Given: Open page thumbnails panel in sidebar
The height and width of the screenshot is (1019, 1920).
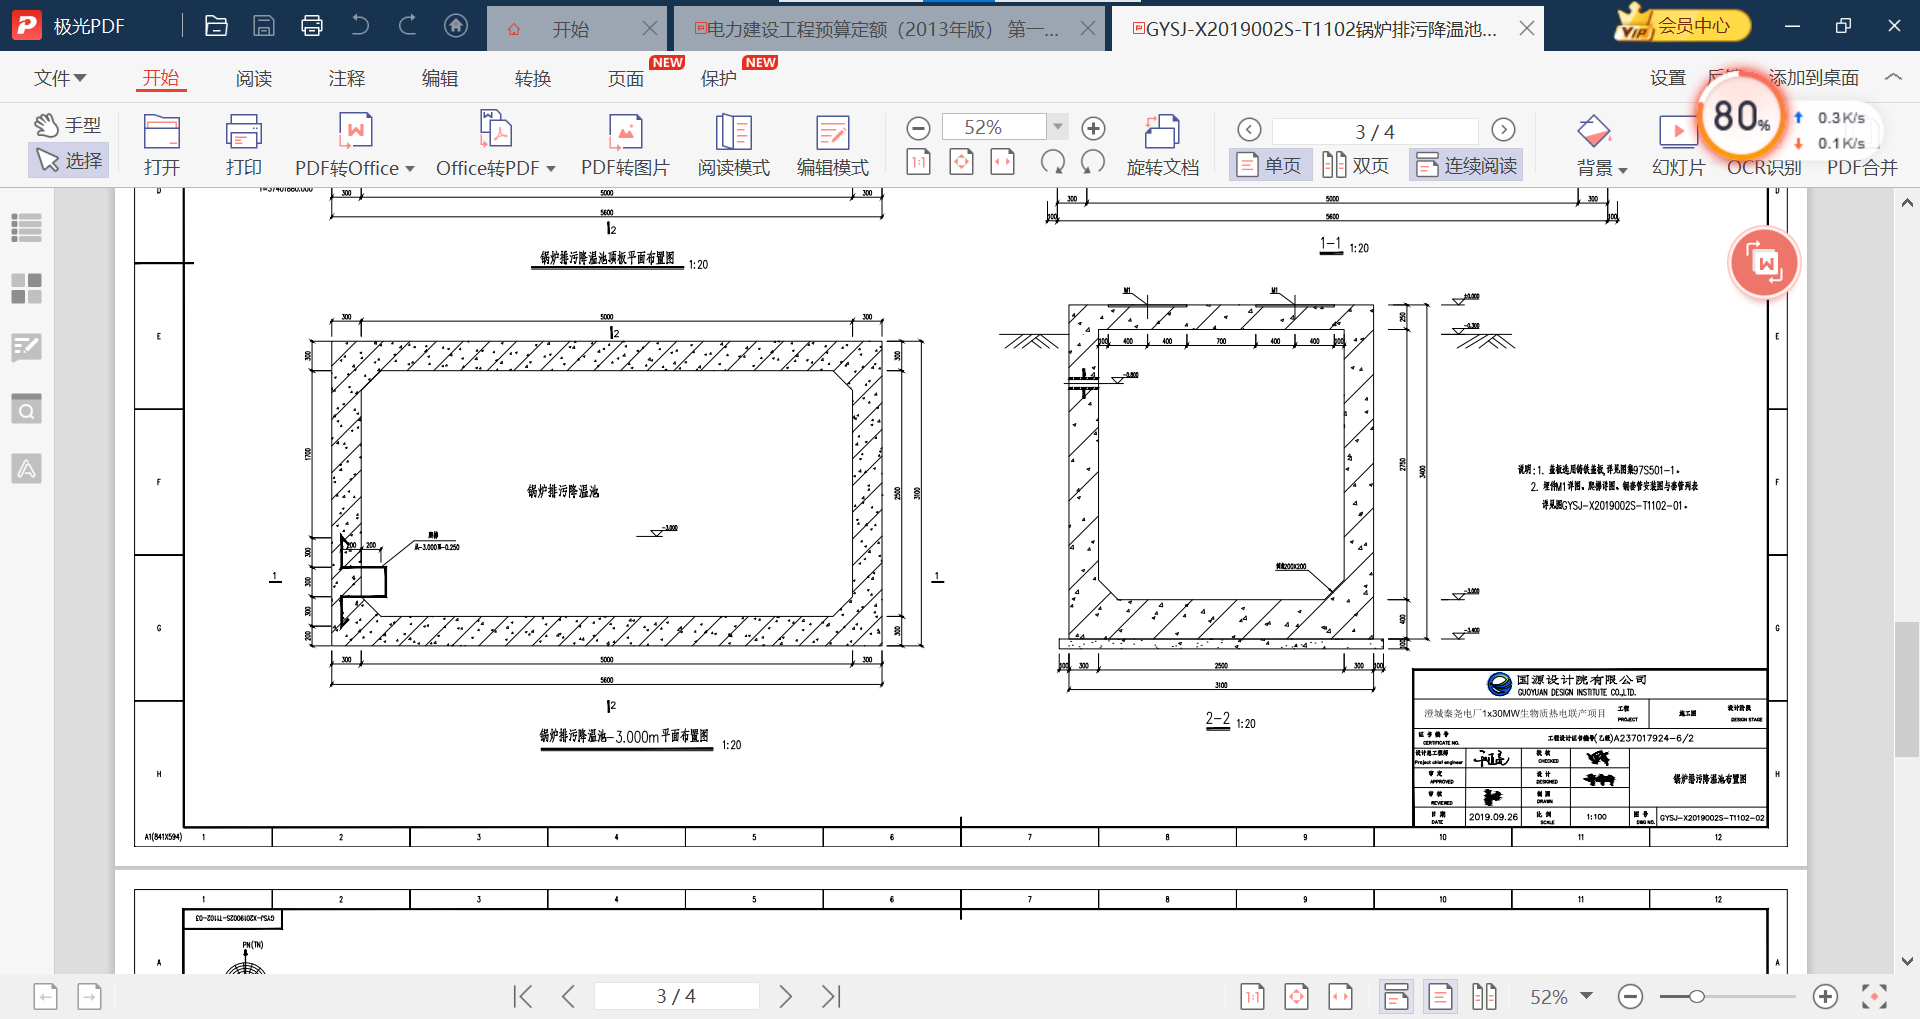Looking at the screenshot, I should click(27, 288).
